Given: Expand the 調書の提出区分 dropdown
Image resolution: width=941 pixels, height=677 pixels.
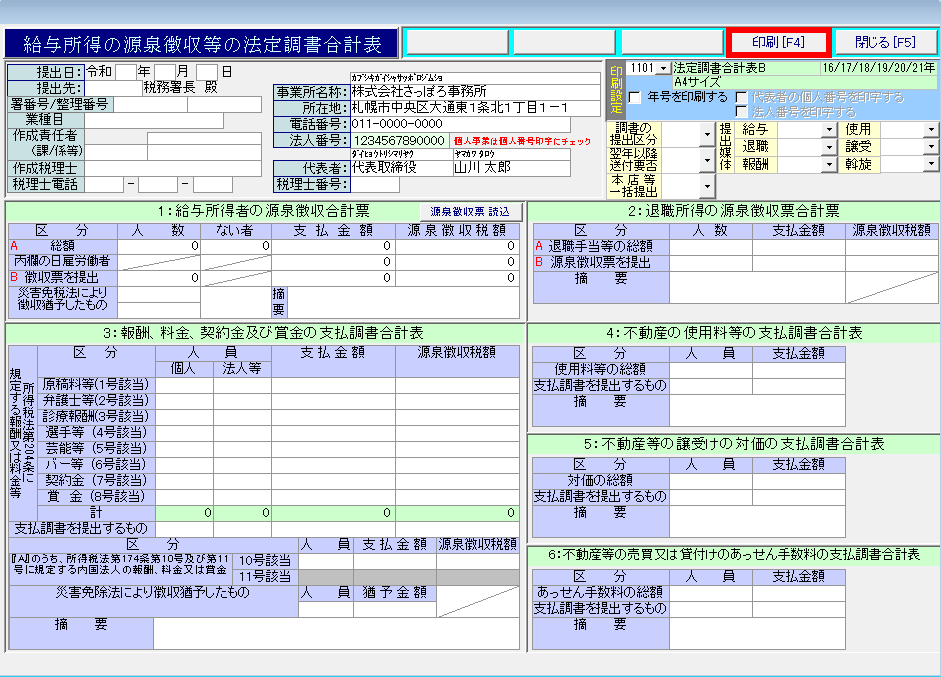Looking at the screenshot, I should click(x=706, y=134).
